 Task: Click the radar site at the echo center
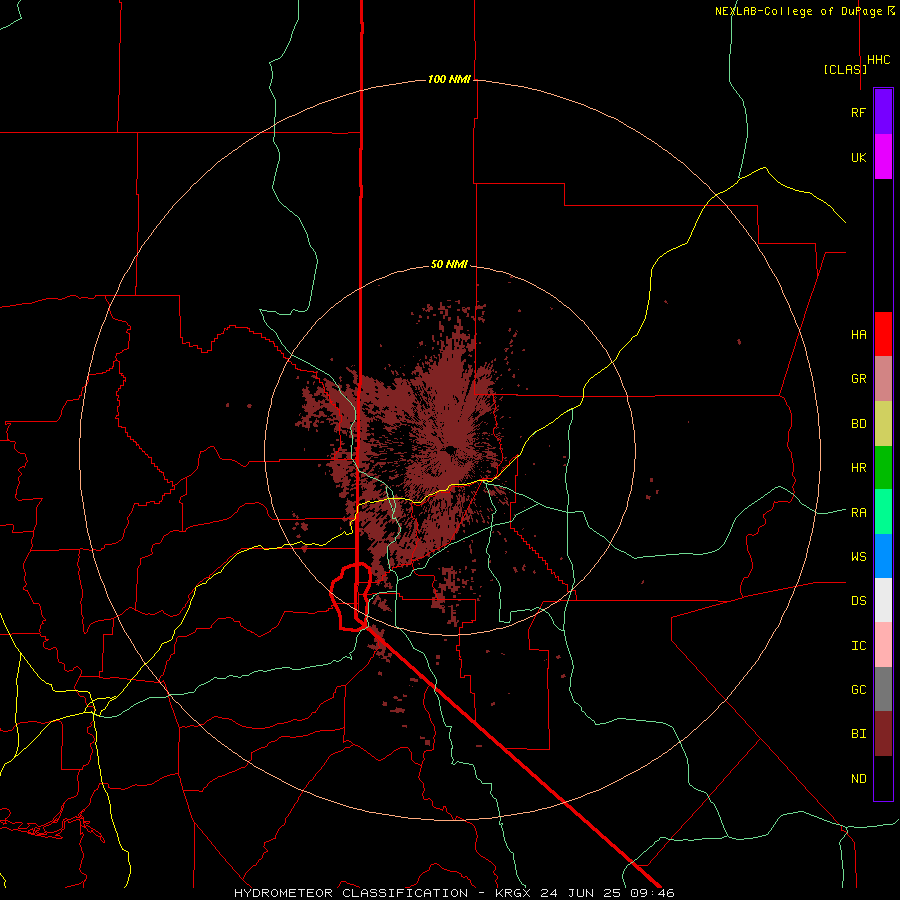[450, 450]
